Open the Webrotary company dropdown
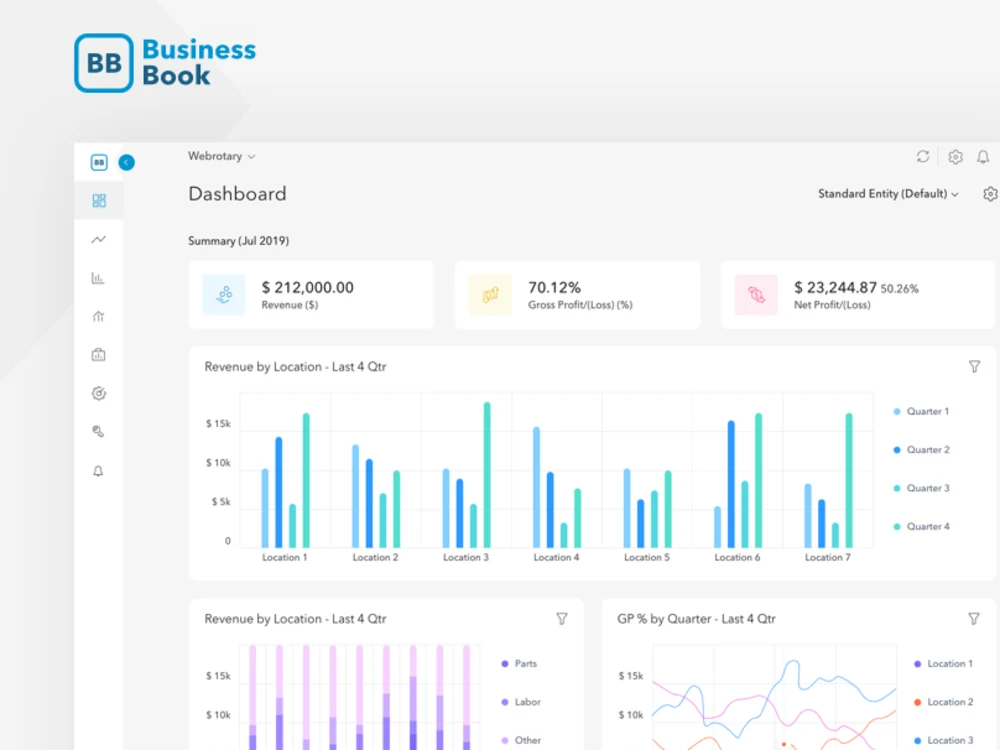Image resolution: width=1000 pixels, height=750 pixels. point(221,156)
